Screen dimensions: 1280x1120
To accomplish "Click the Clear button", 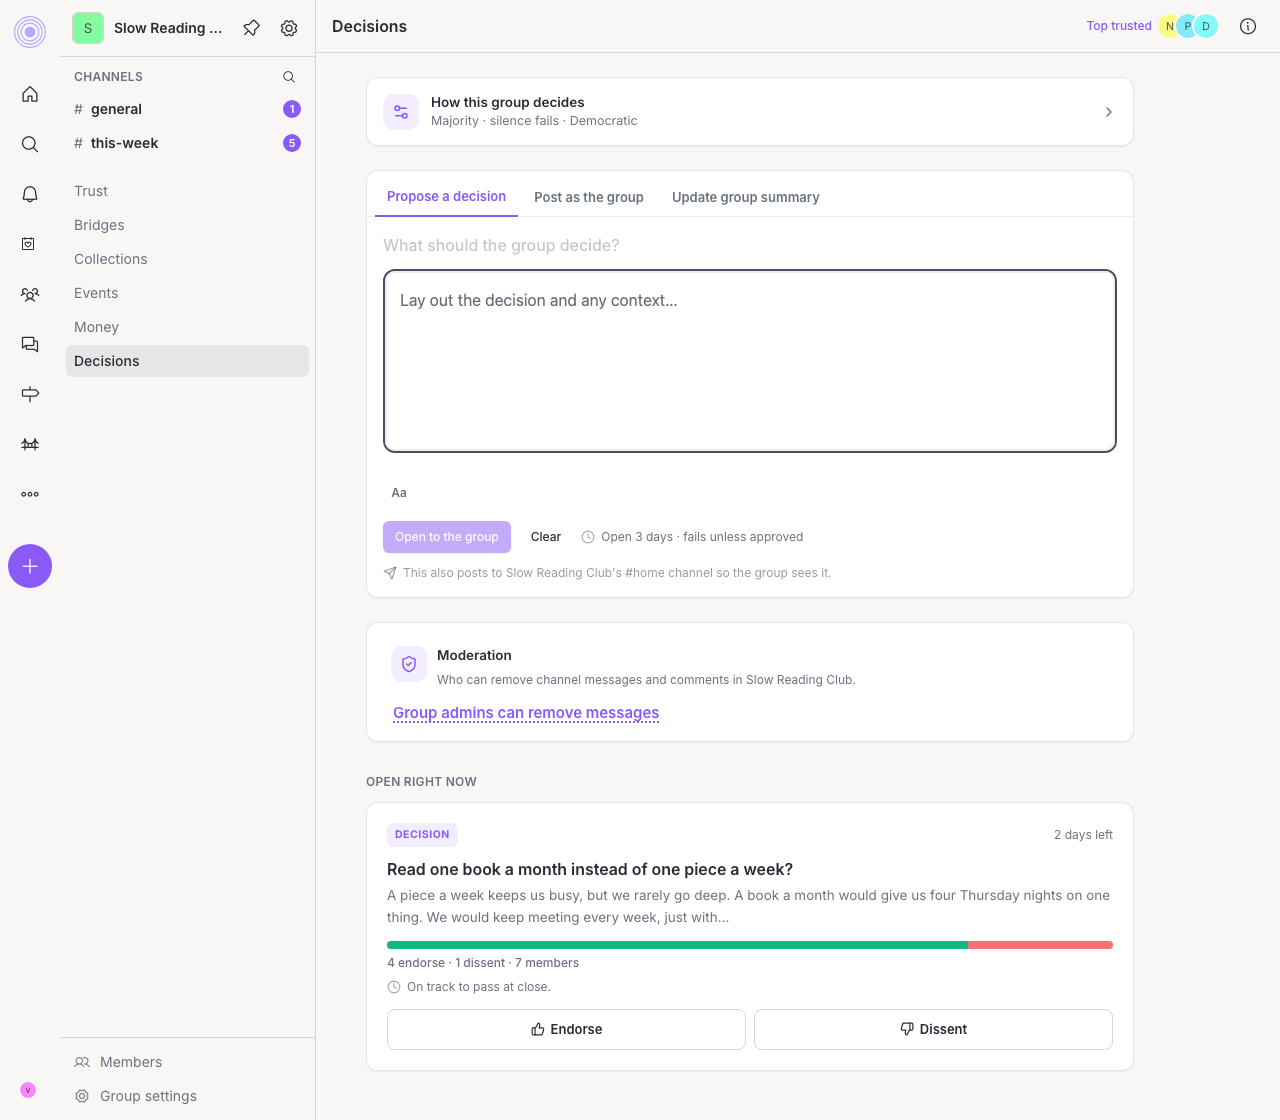I will point(546,537).
